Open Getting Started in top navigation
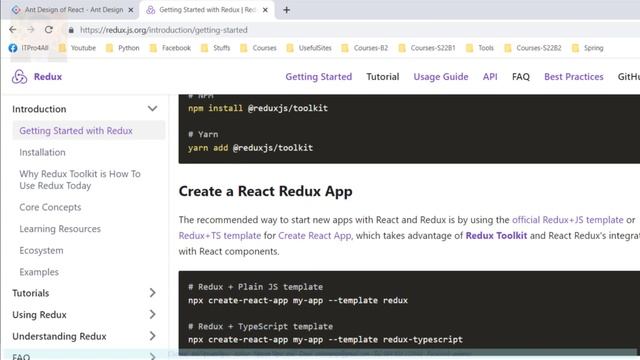 pyautogui.click(x=318, y=77)
